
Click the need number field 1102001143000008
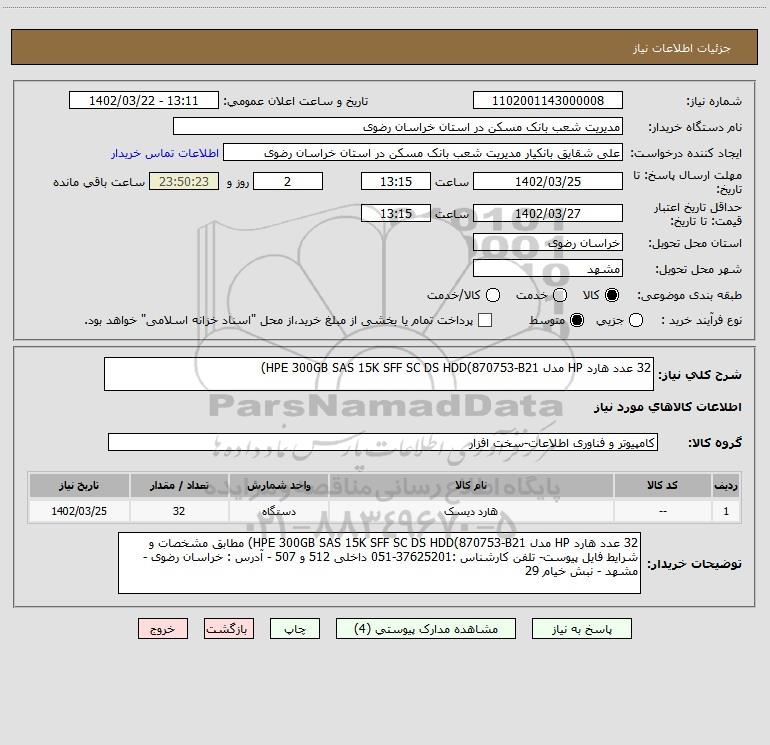(548, 101)
